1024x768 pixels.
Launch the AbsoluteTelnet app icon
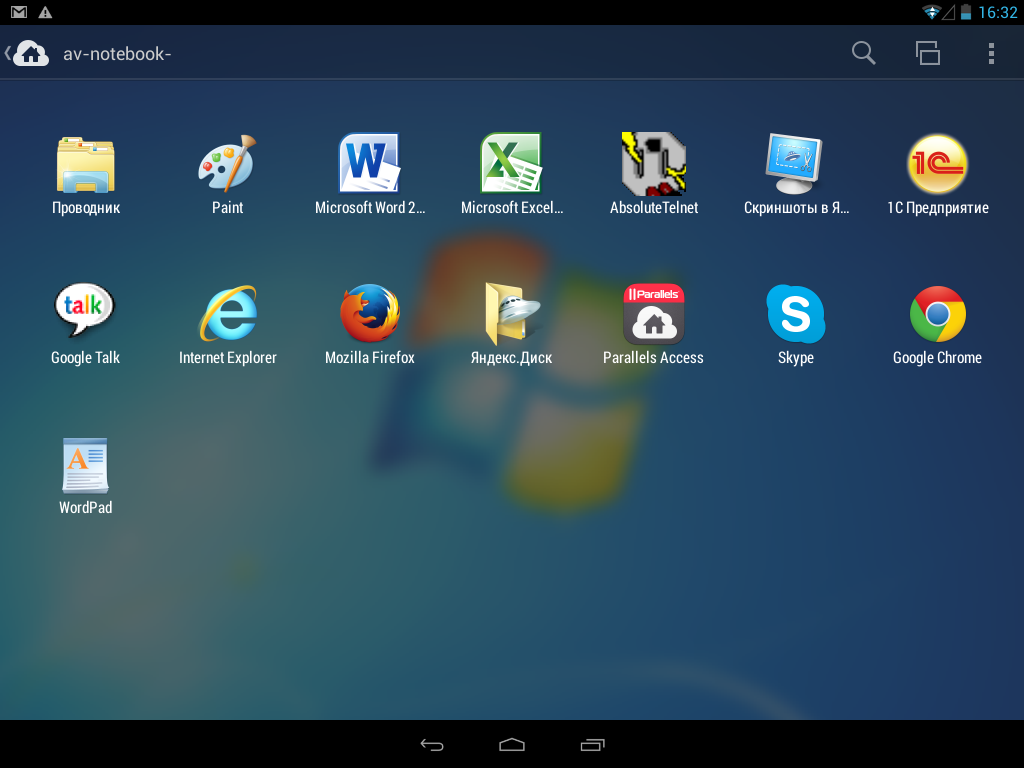pyautogui.click(x=654, y=163)
